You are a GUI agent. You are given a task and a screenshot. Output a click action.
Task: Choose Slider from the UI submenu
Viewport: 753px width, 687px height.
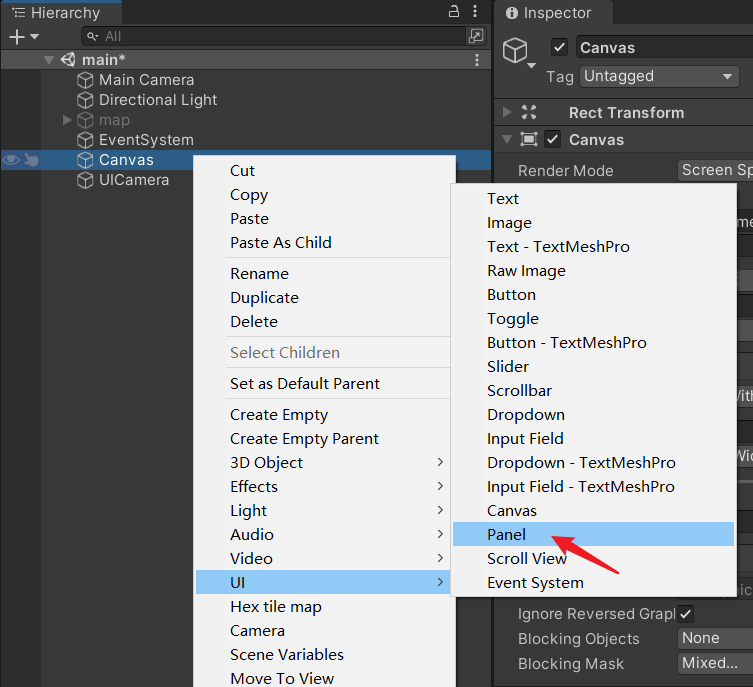tap(593, 366)
